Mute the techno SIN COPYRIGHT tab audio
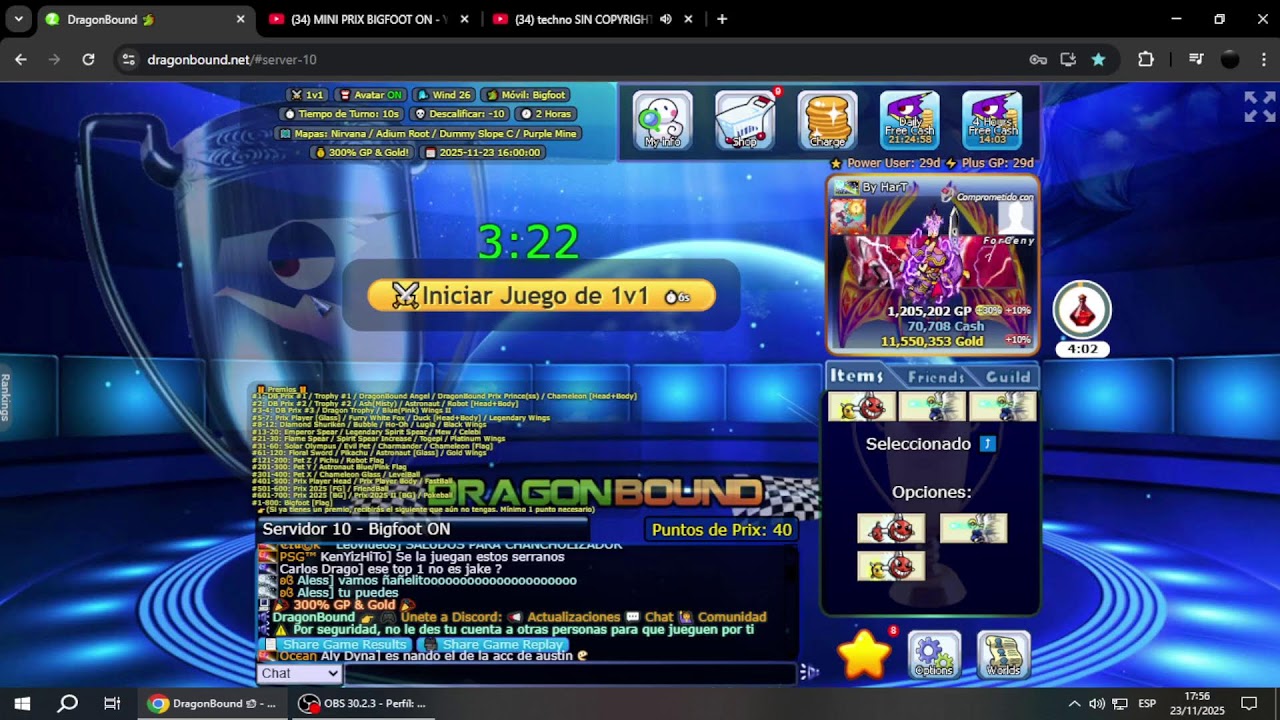1280x720 pixels. coord(666,19)
